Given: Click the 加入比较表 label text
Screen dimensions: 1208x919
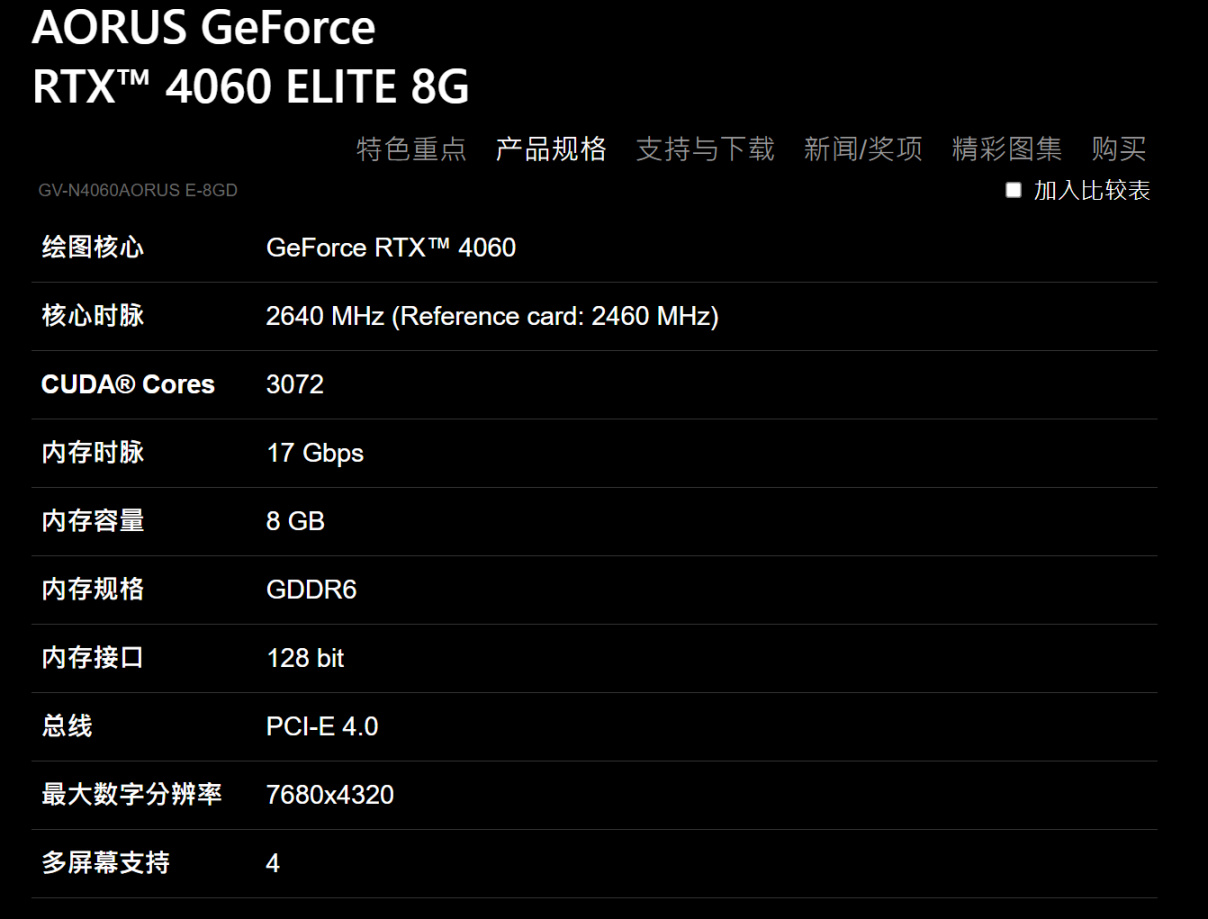Looking at the screenshot, I should coord(1092,191).
